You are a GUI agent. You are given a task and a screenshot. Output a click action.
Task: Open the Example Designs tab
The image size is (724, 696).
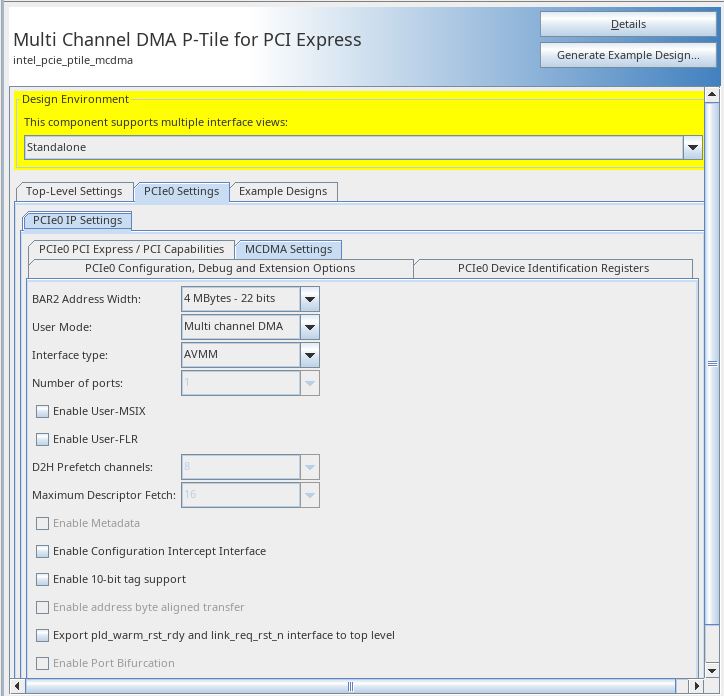pos(284,191)
